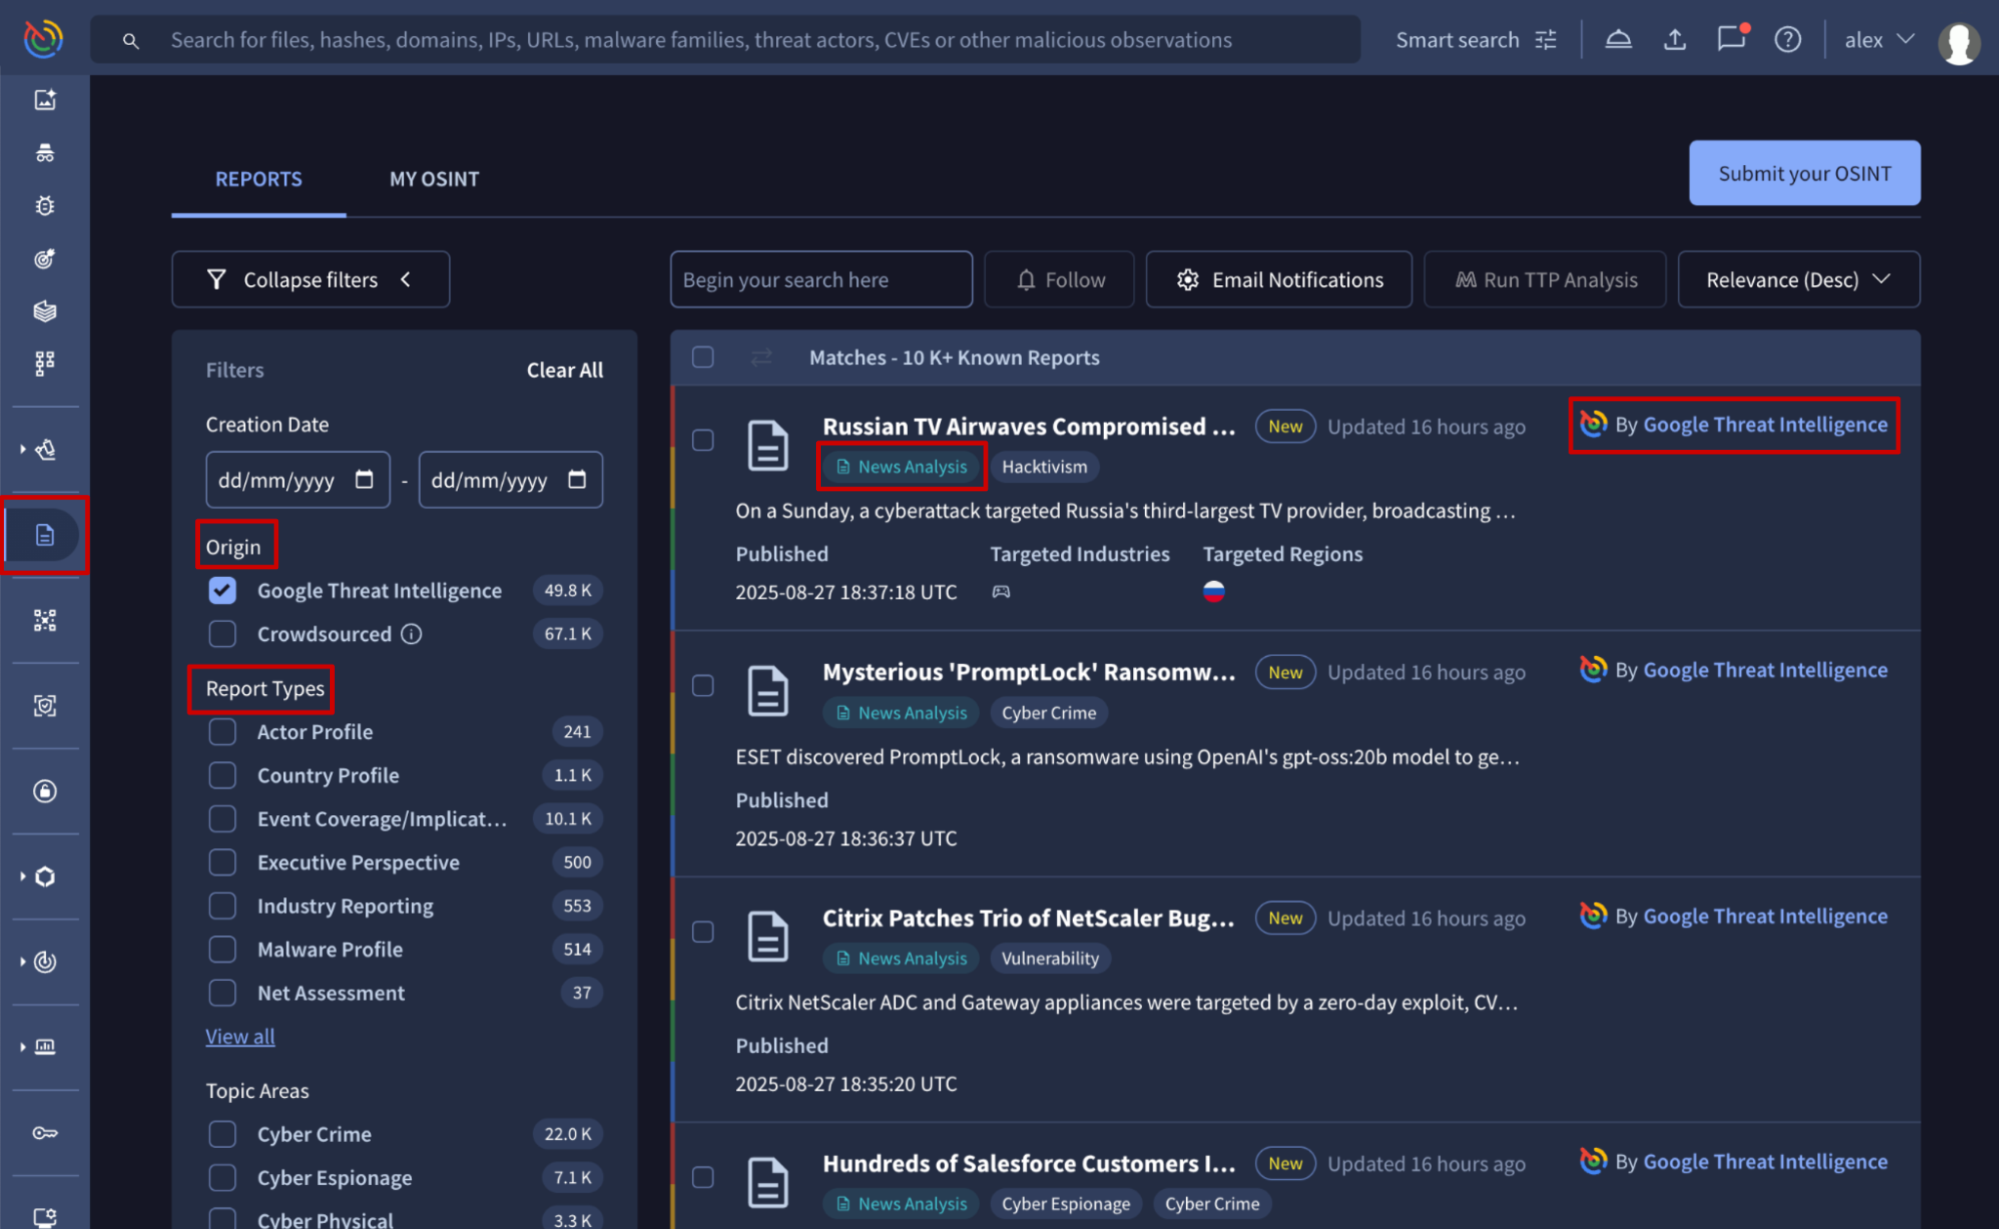The height and width of the screenshot is (1229, 1999).
Task: Open the notifications chat icon in top bar
Action: [x=1730, y=39]
